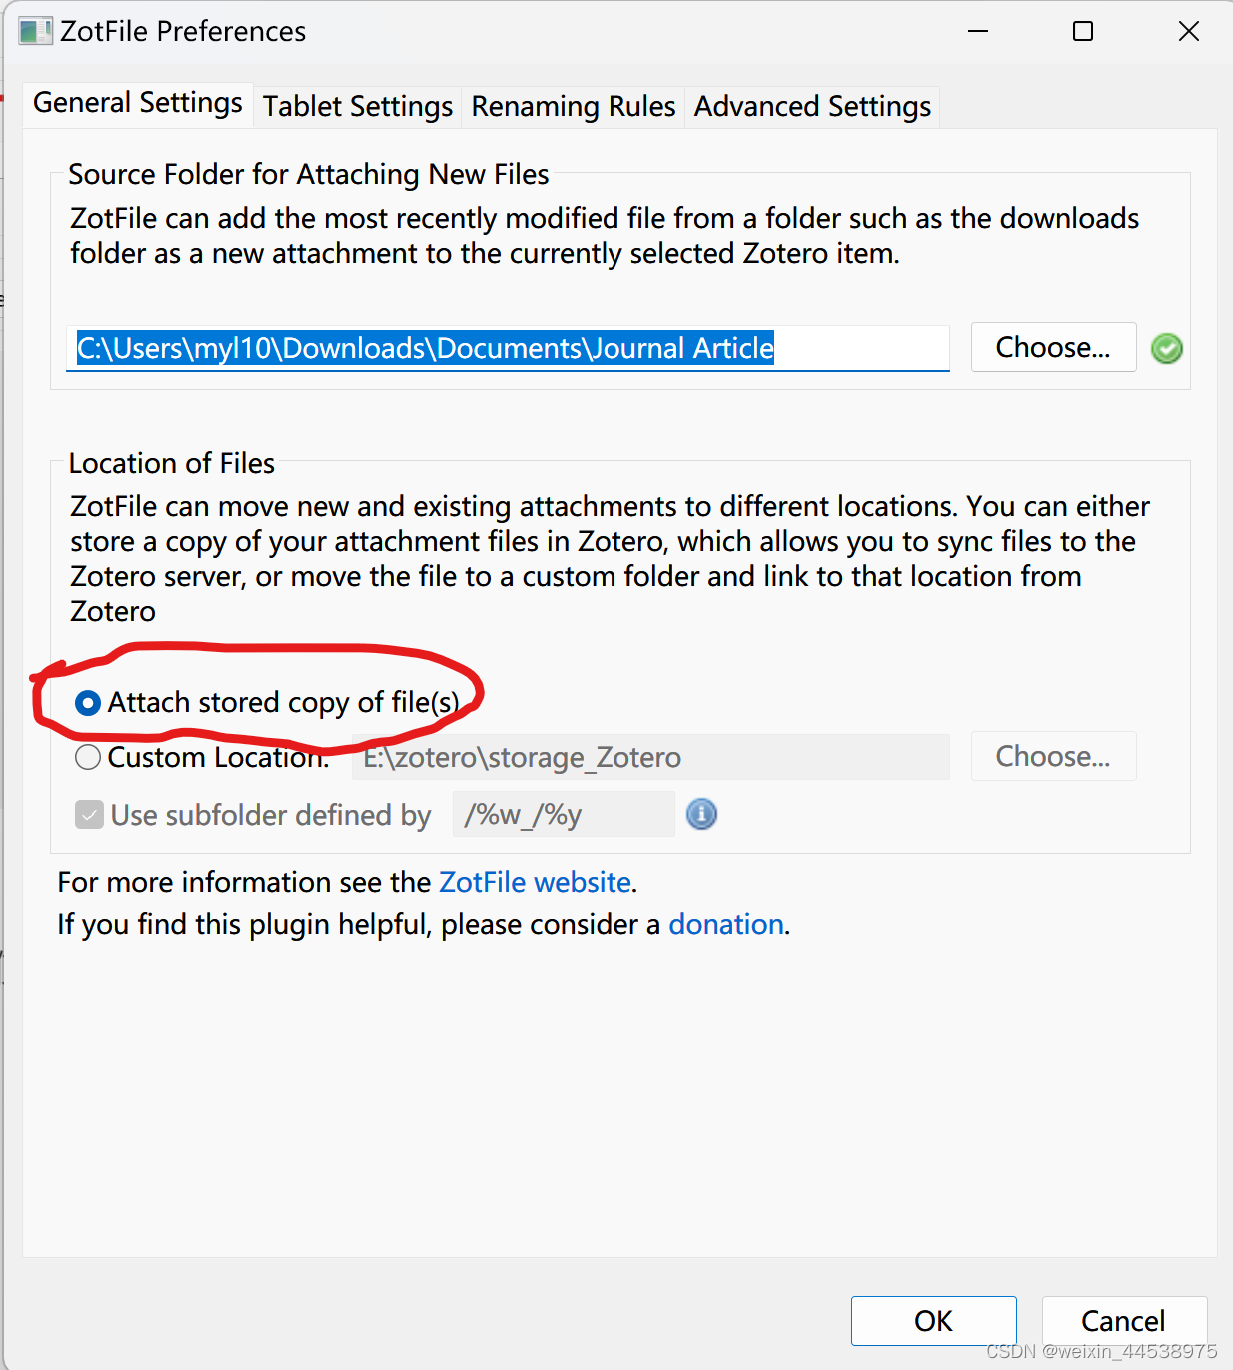The width and height of the screenshot is (1233, 1370).
Task: Open the Advanced Settings tab
Action: click(812, 106)
